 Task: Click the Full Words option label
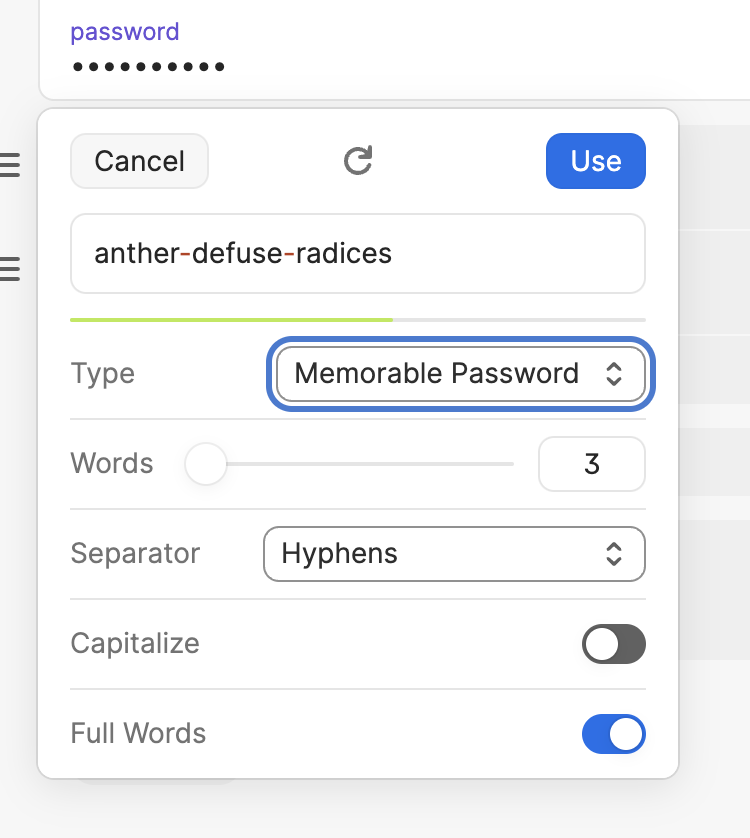coord(138,733)
